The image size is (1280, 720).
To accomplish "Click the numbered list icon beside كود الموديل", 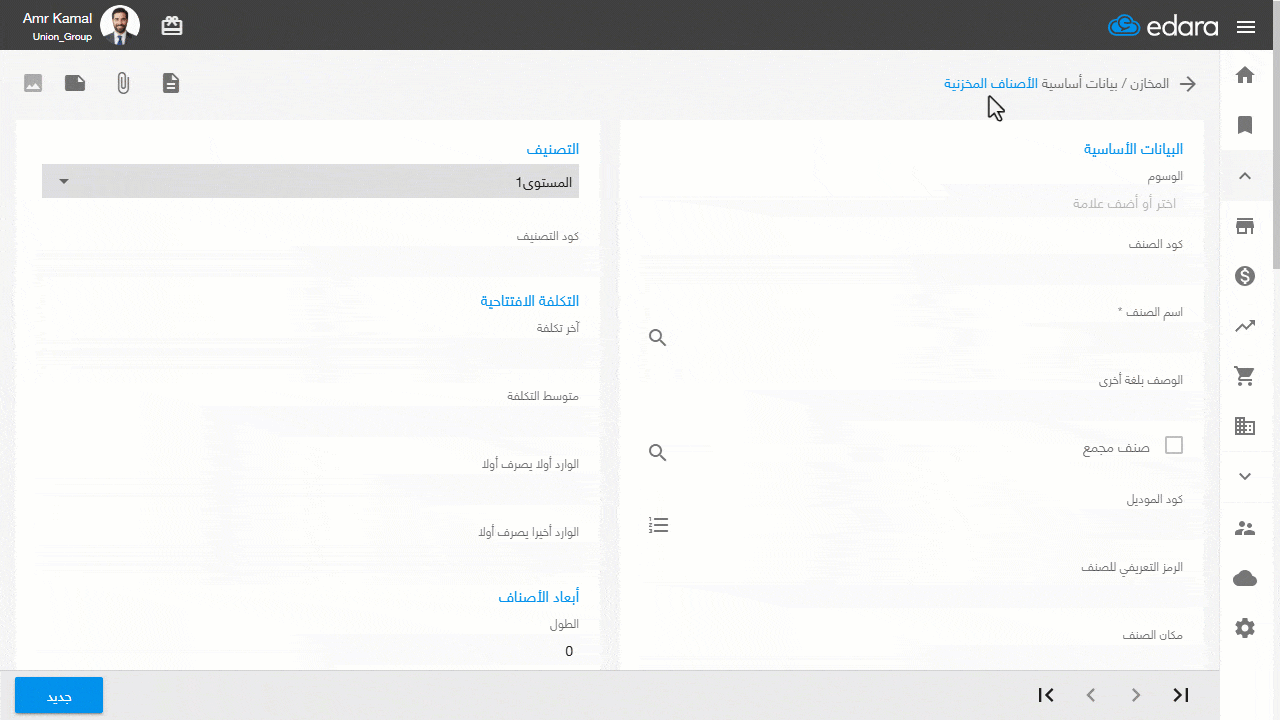I will pyautogui.click(x=658, y=525).
